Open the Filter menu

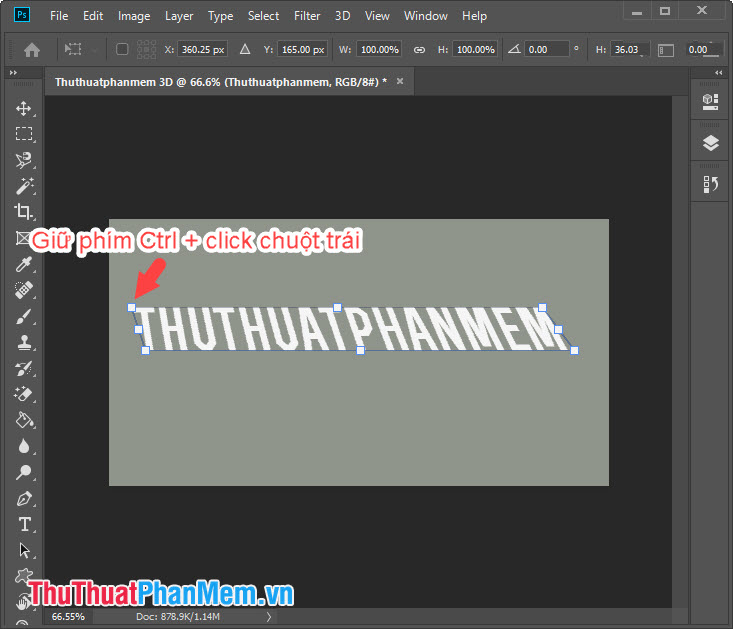[x=307, y=16]
